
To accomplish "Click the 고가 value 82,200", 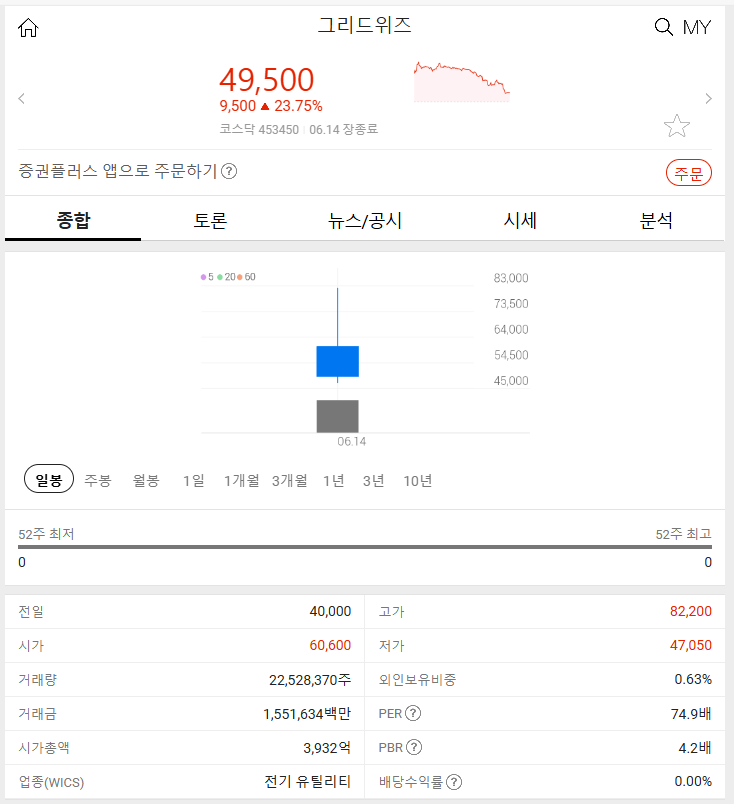I will 690,611.
